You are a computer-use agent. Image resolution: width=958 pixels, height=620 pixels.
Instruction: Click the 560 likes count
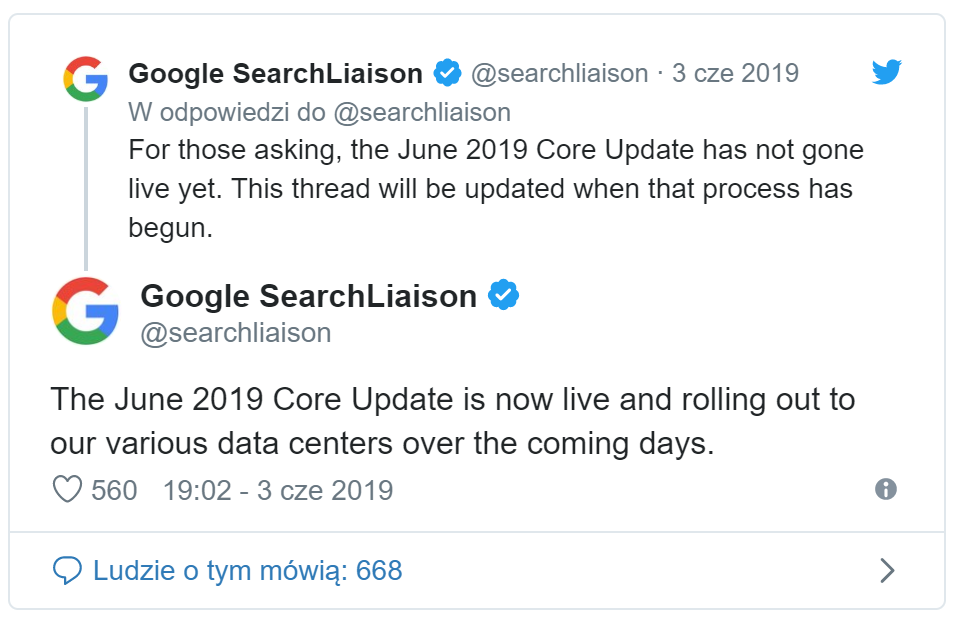114,490
